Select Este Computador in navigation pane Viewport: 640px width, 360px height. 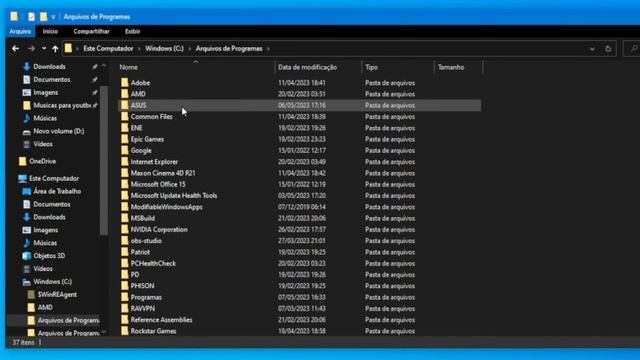pyautogui.click(x=54, y=178)
